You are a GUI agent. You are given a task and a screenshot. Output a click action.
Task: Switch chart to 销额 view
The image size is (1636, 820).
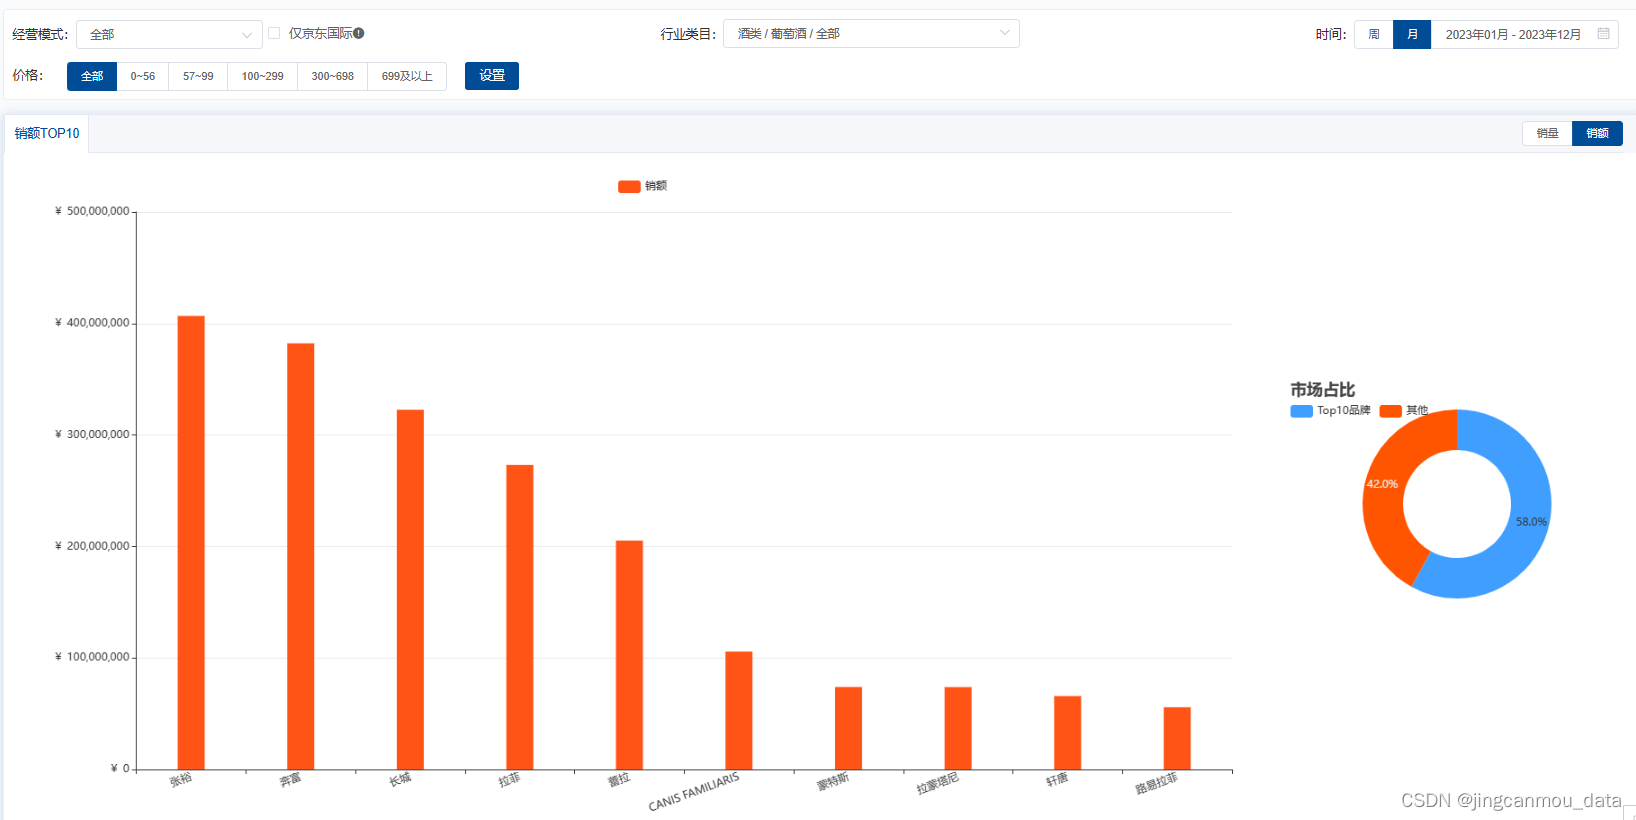point(1597,133)
